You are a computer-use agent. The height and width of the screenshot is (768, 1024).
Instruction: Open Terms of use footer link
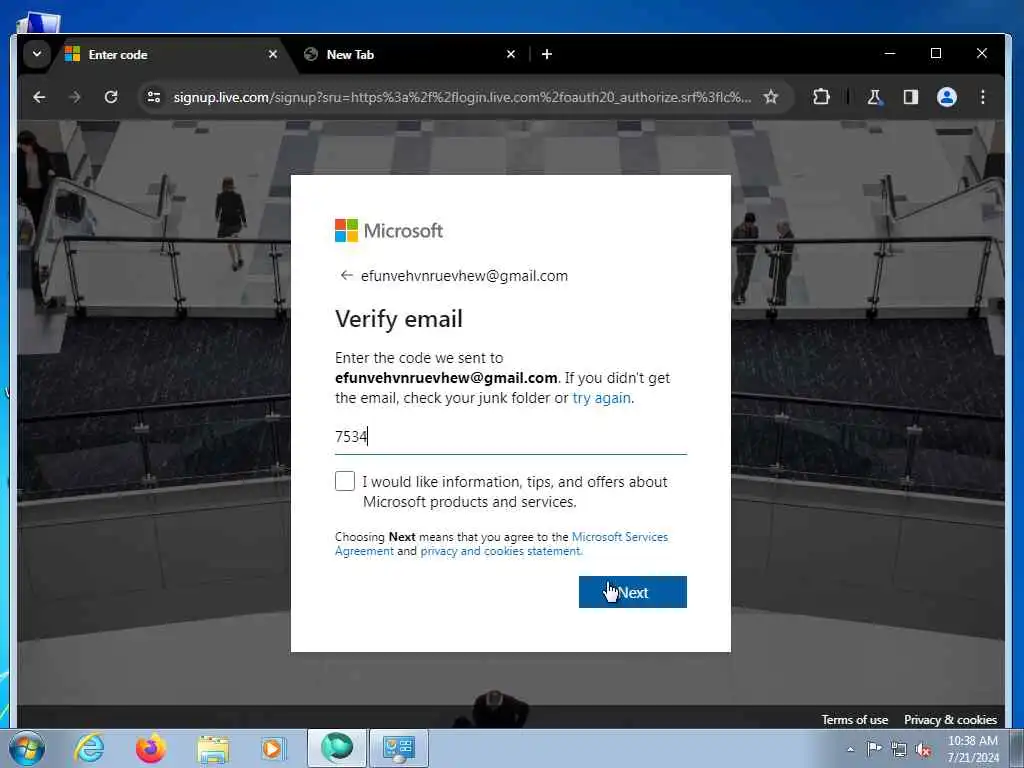click(854, 720)
